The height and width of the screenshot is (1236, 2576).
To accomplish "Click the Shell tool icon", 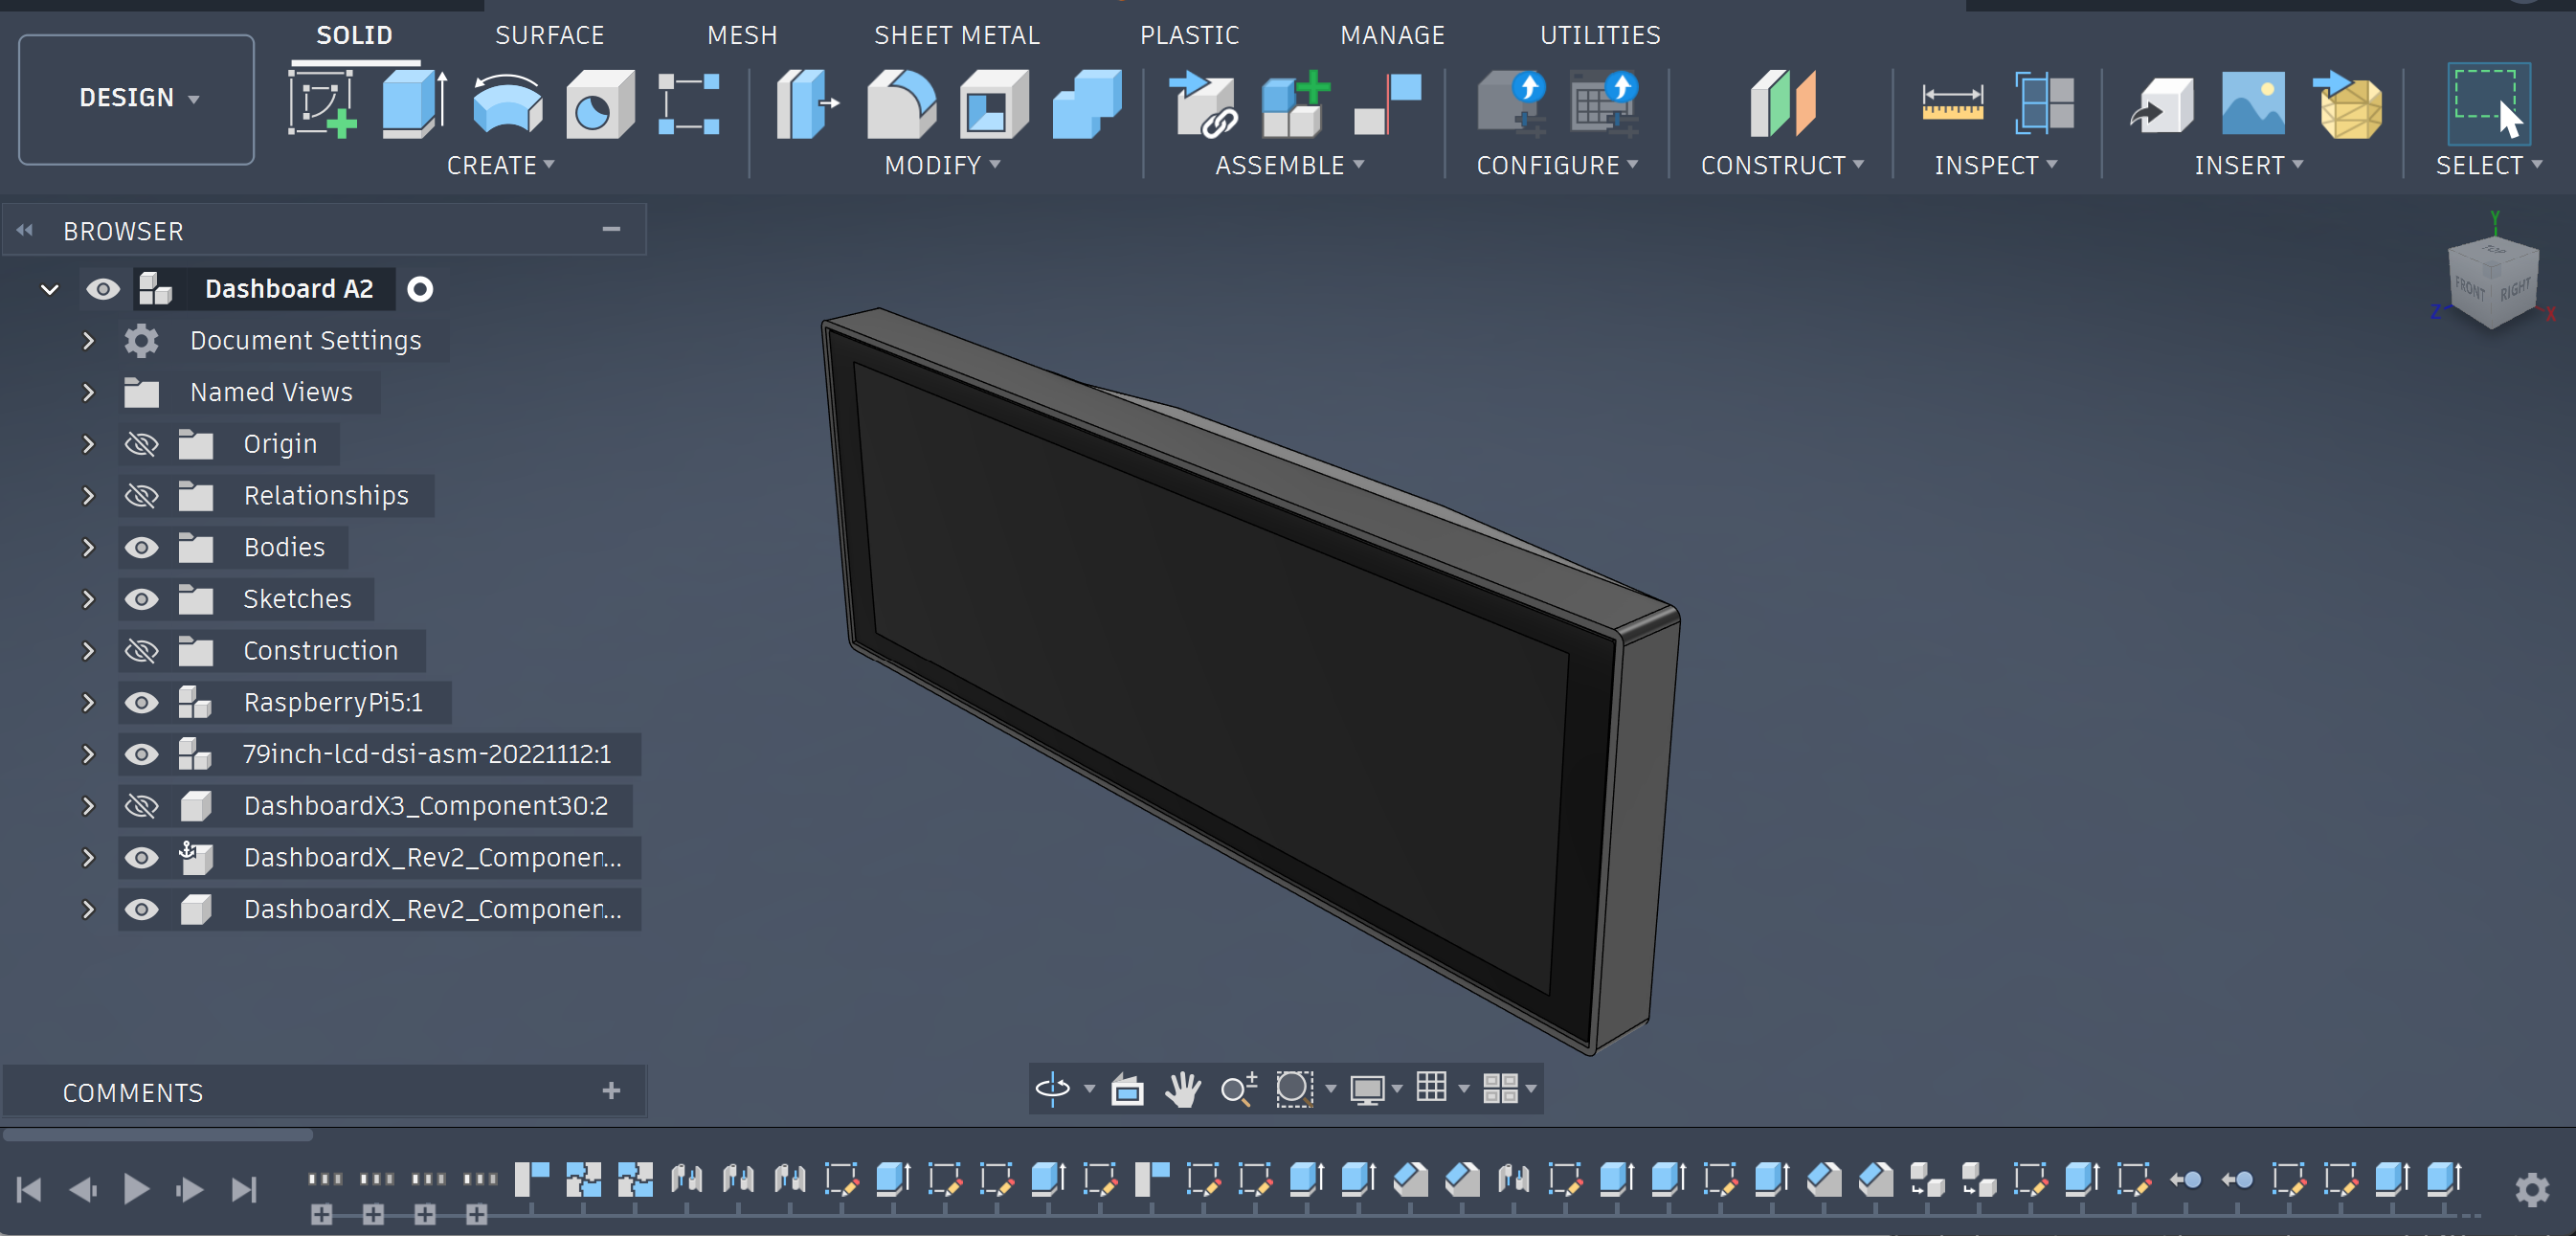I will pos(993,103).
